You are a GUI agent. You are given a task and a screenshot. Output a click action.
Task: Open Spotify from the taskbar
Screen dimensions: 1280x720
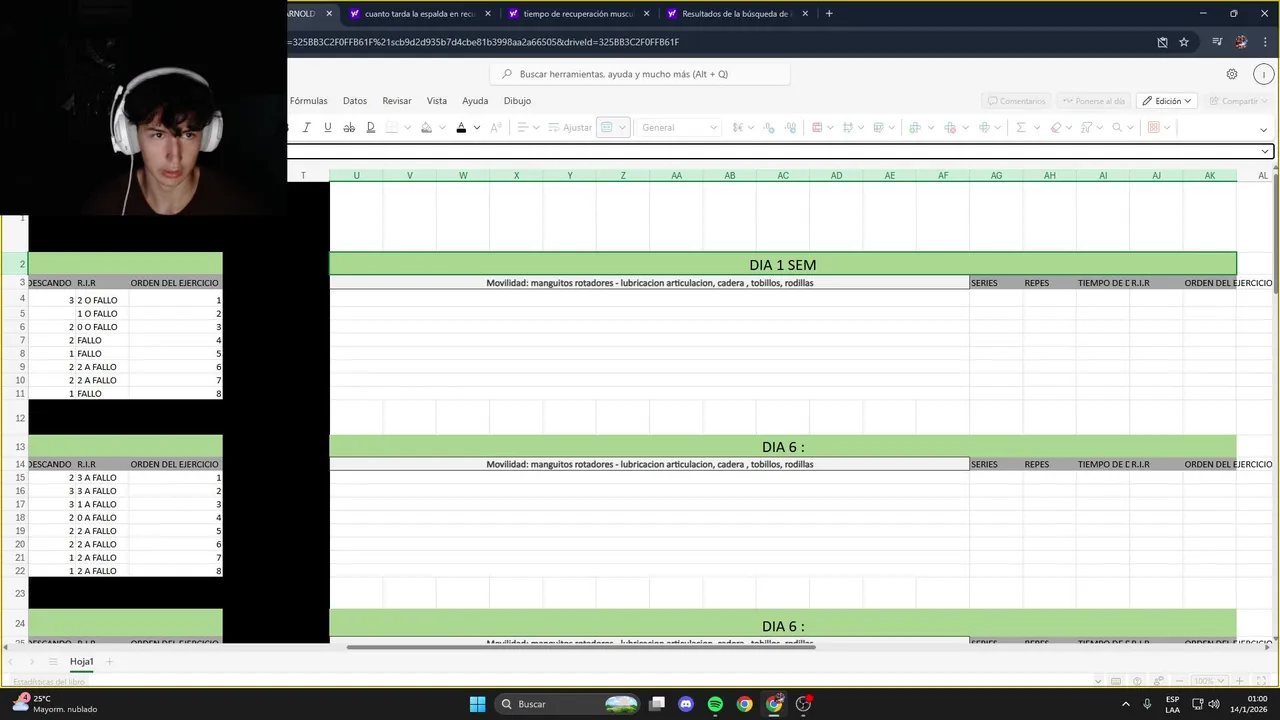coord(715,704)
